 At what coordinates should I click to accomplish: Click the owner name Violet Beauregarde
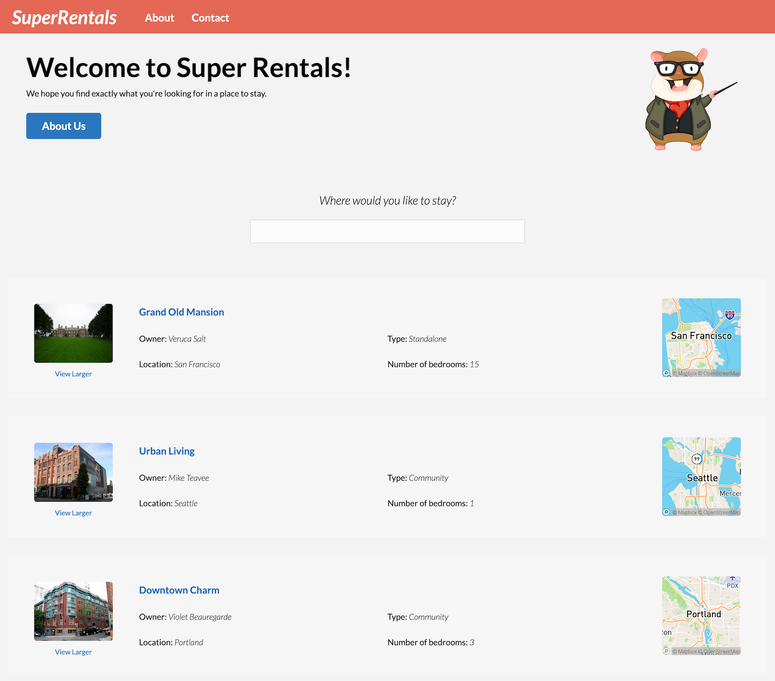pos(200,617)
